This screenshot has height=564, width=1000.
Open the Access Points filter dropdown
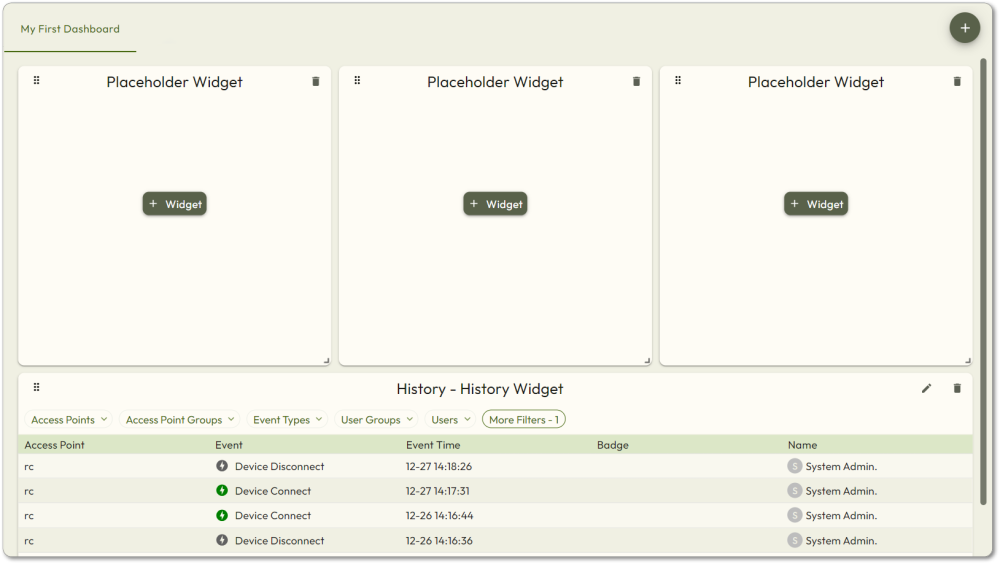point(69,420)
